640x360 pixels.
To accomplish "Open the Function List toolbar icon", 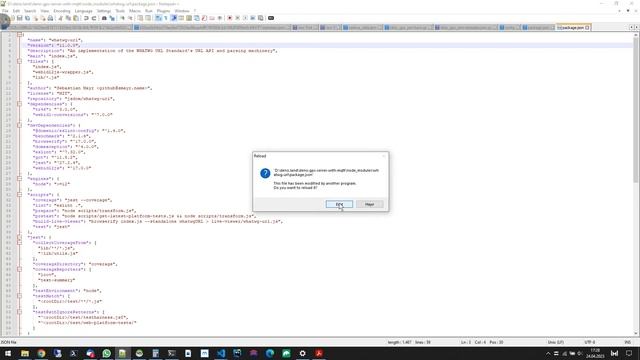I will point(204,18).
